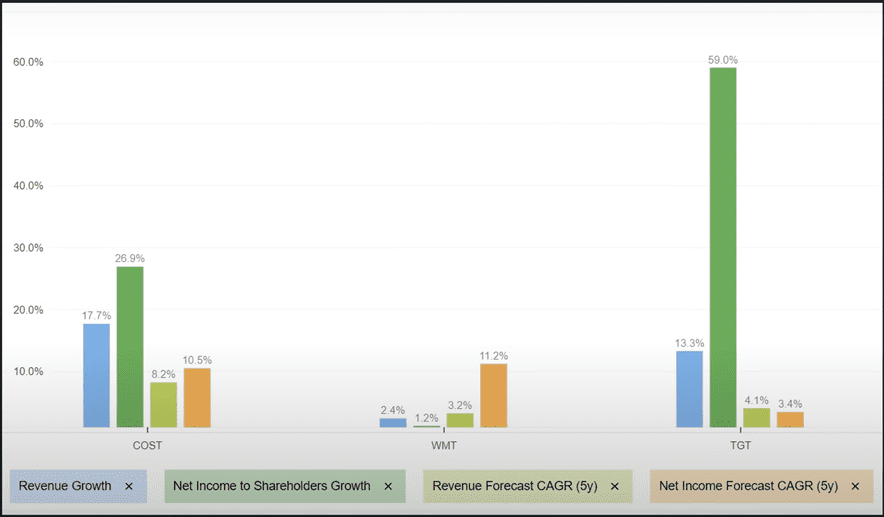The image size is (884, 517).
Task: Click the dark green COST 26.9% bar
Action: [x=130, y=347]
